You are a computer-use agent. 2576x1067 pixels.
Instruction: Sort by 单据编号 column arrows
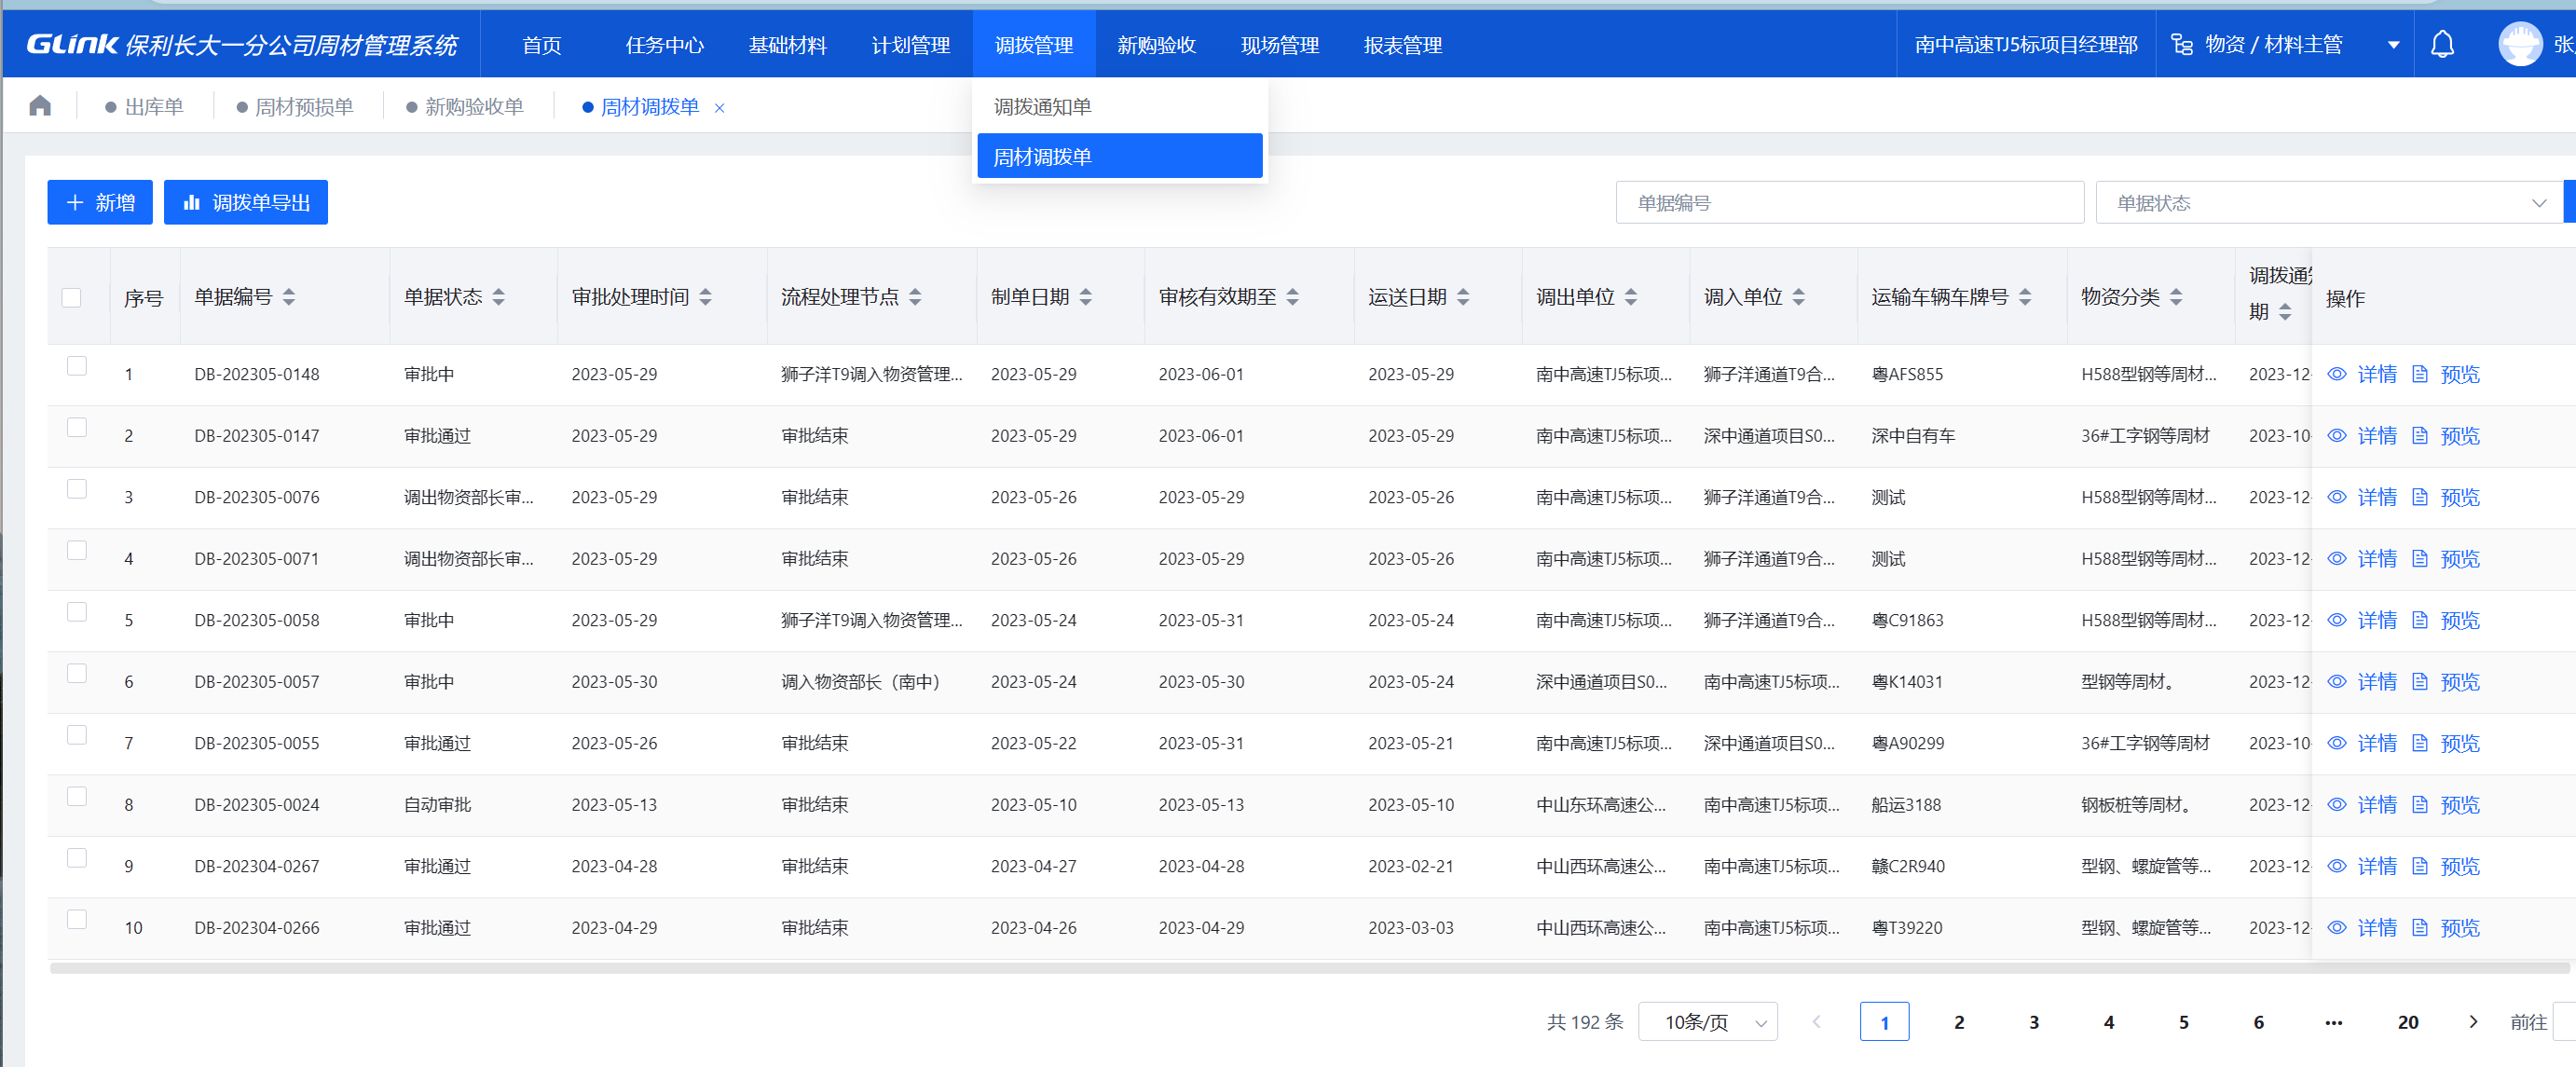click(289, 297)
